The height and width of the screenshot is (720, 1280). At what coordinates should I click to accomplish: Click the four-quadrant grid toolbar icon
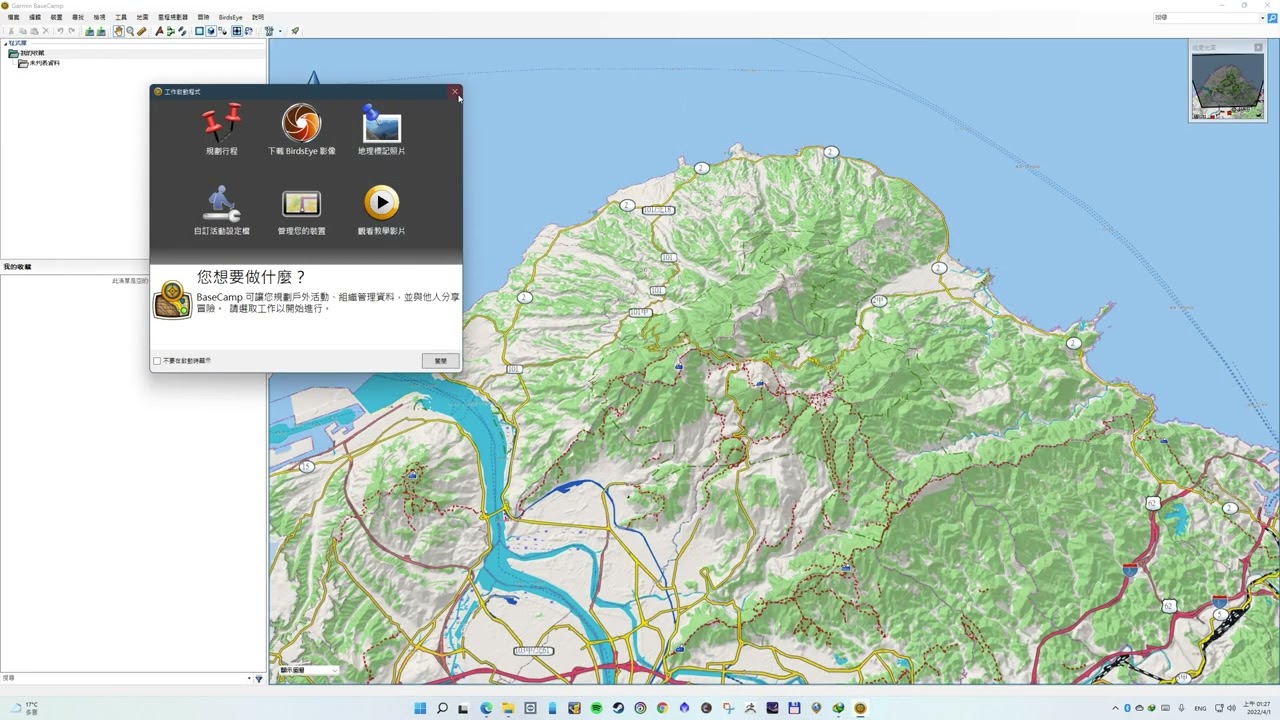pyautogui.click(x=237, y=31)
